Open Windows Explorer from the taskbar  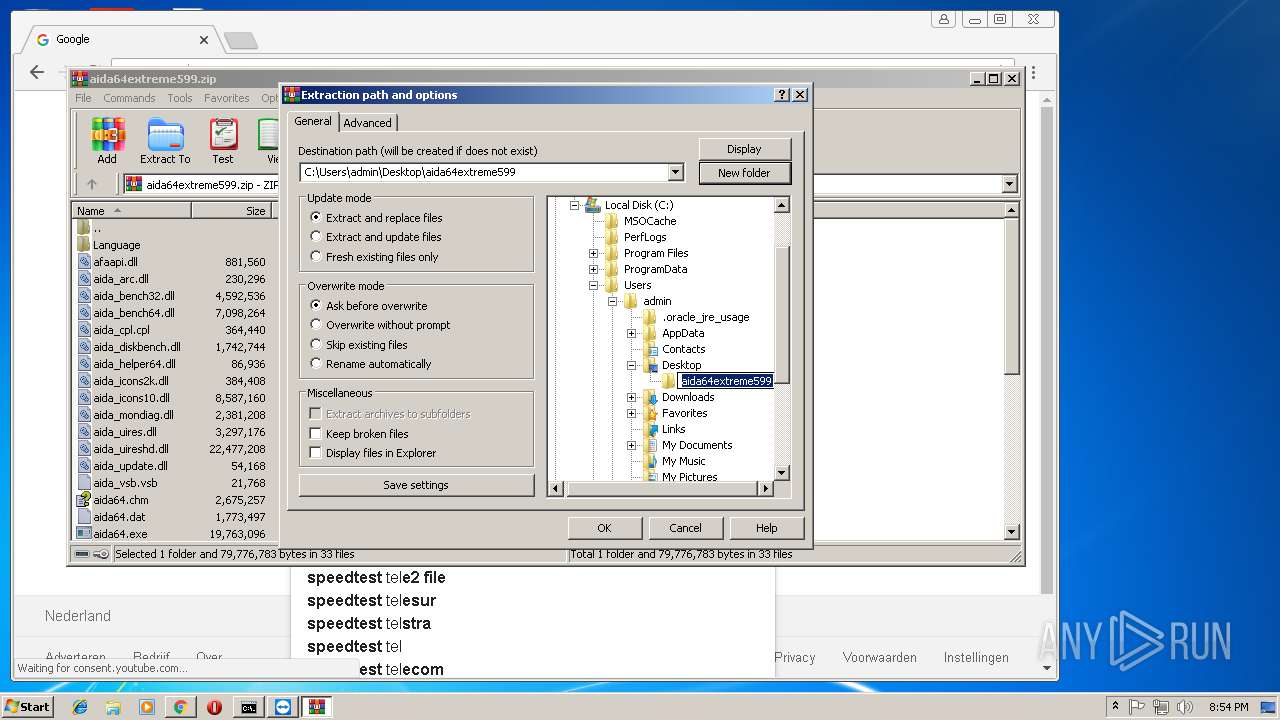click(x=113, y=707)
